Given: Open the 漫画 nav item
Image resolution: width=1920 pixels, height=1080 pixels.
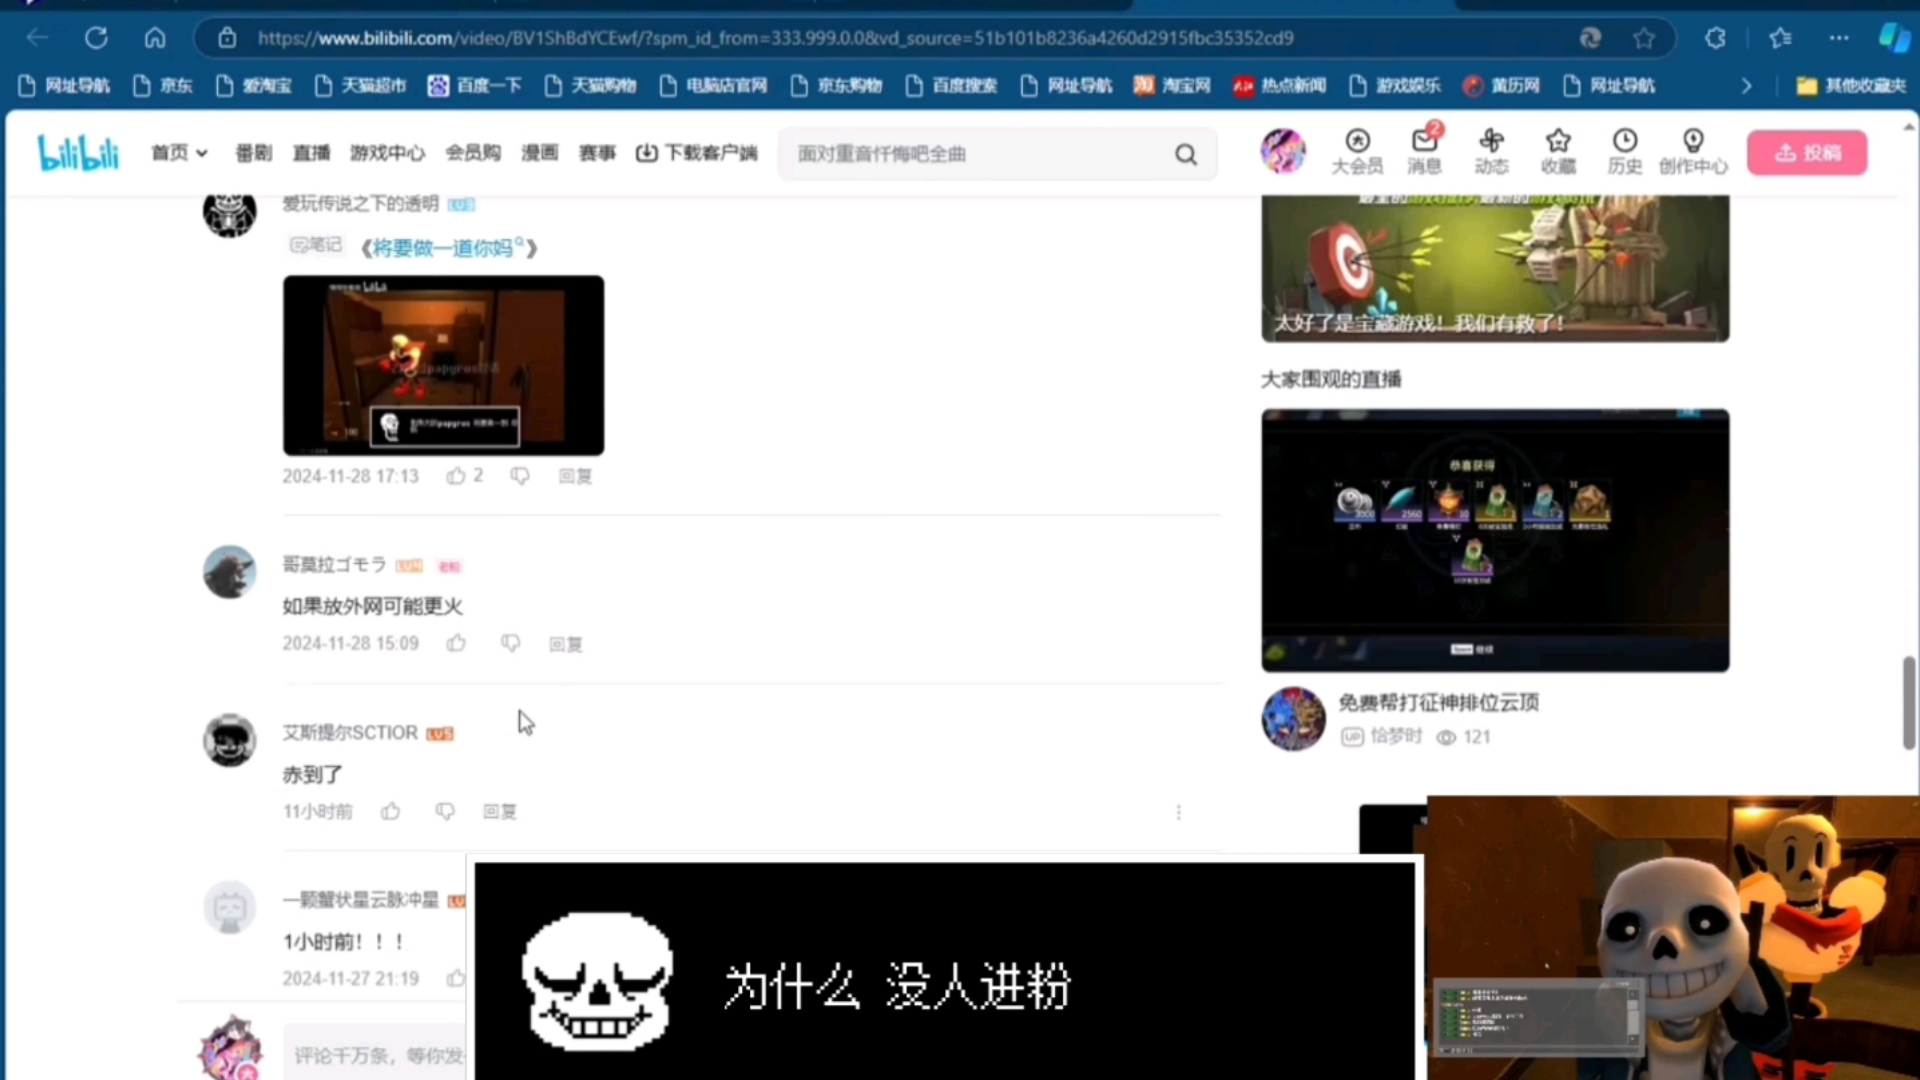Looking at the screenshot, I should coord(539,153).
